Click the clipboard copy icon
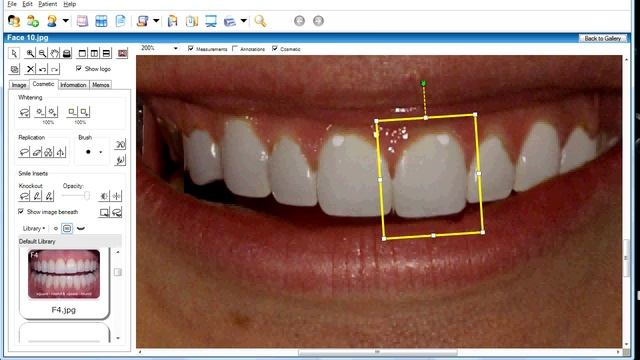 point(192,21)
